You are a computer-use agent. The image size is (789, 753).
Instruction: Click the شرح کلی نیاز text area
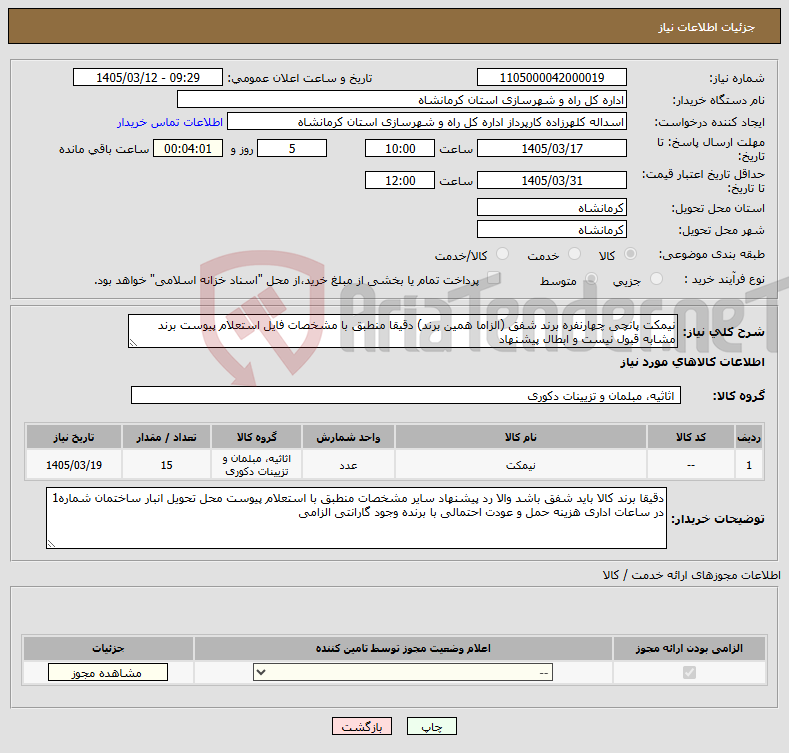[x=403, y=331]
